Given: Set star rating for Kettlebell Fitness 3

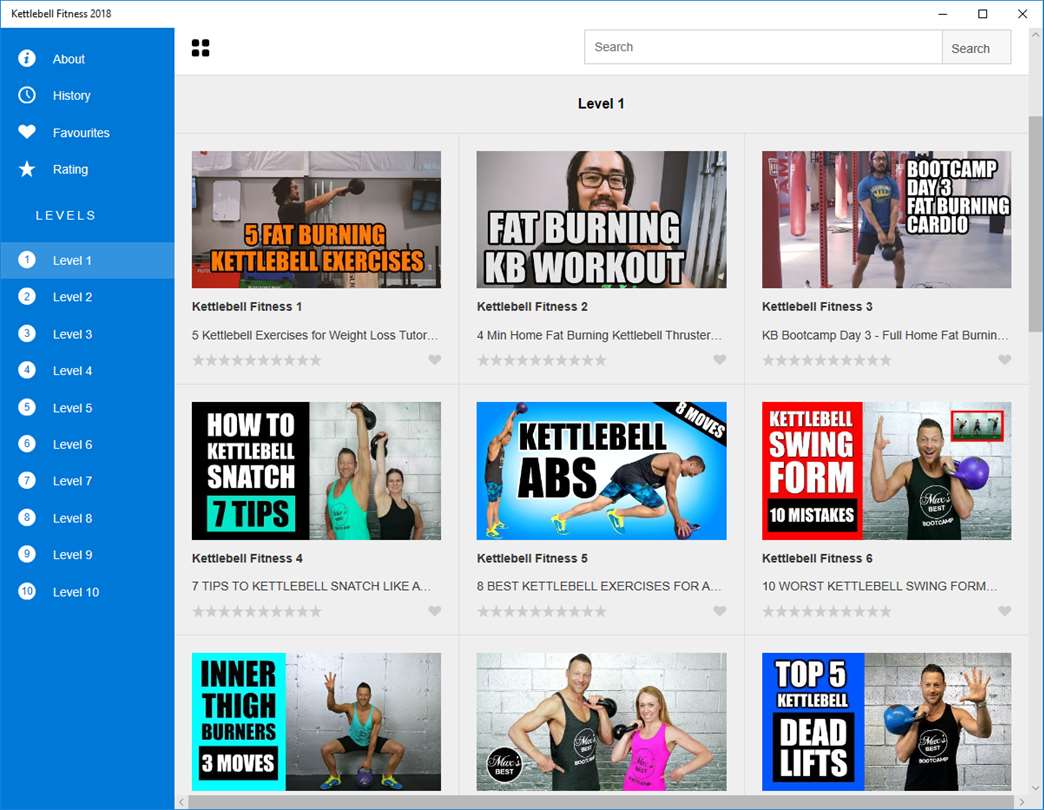Looking at the screenshot, I should tap(826, 360).
